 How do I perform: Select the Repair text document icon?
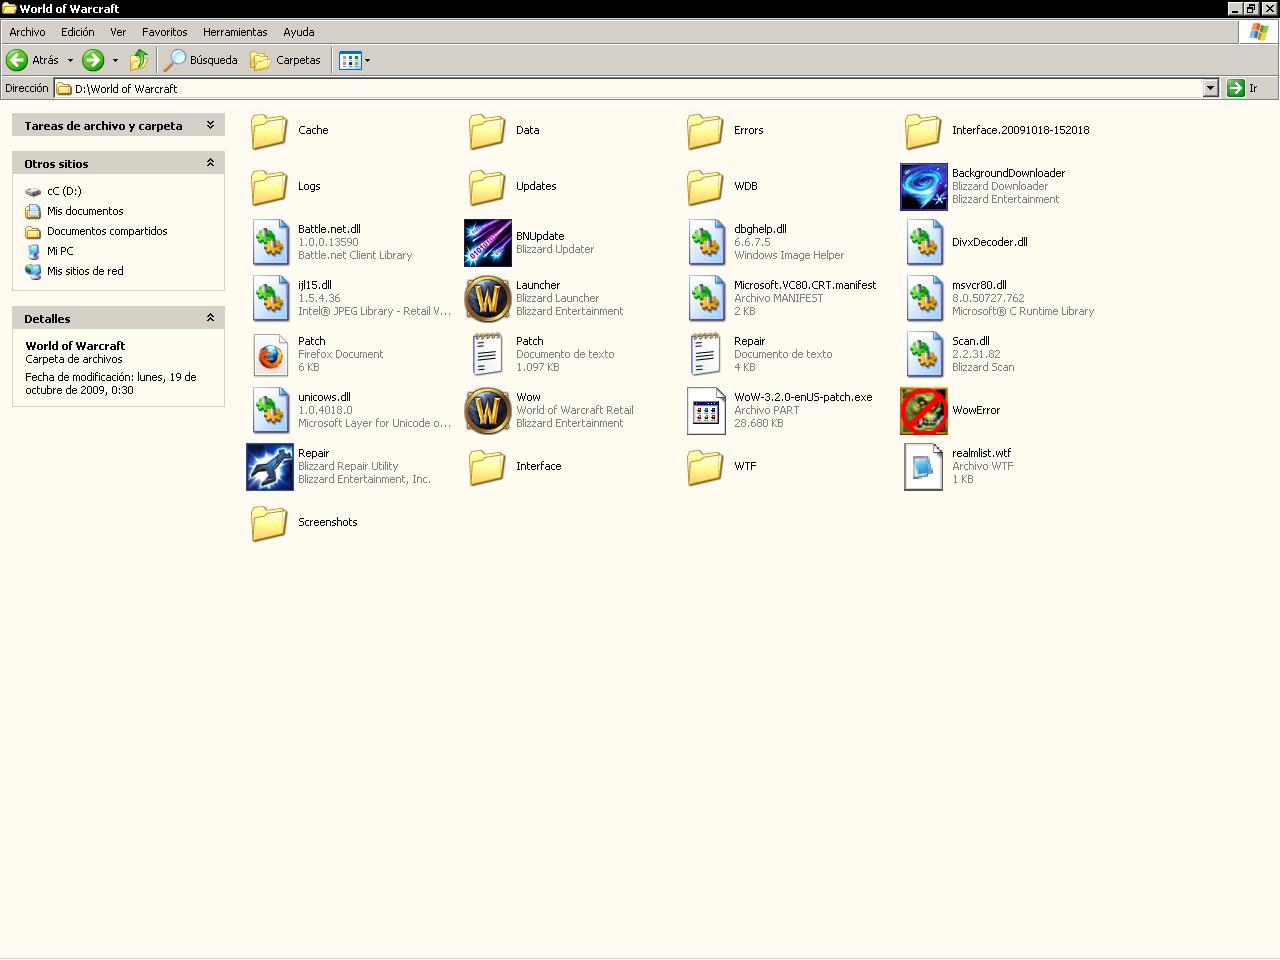706,355
